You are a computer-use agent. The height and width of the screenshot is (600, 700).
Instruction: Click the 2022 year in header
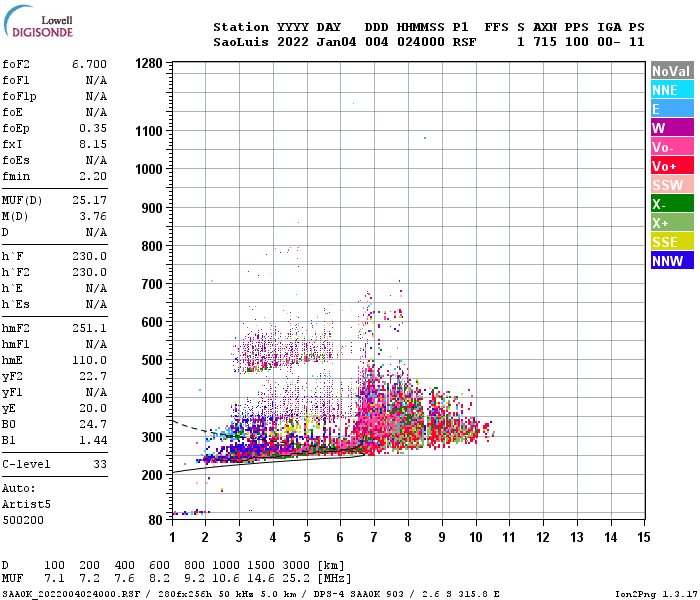click(293, 42)
